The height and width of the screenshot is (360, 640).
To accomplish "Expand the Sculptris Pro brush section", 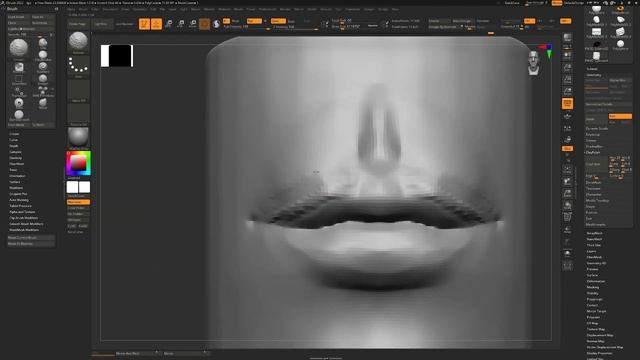I will pos(18,194).
